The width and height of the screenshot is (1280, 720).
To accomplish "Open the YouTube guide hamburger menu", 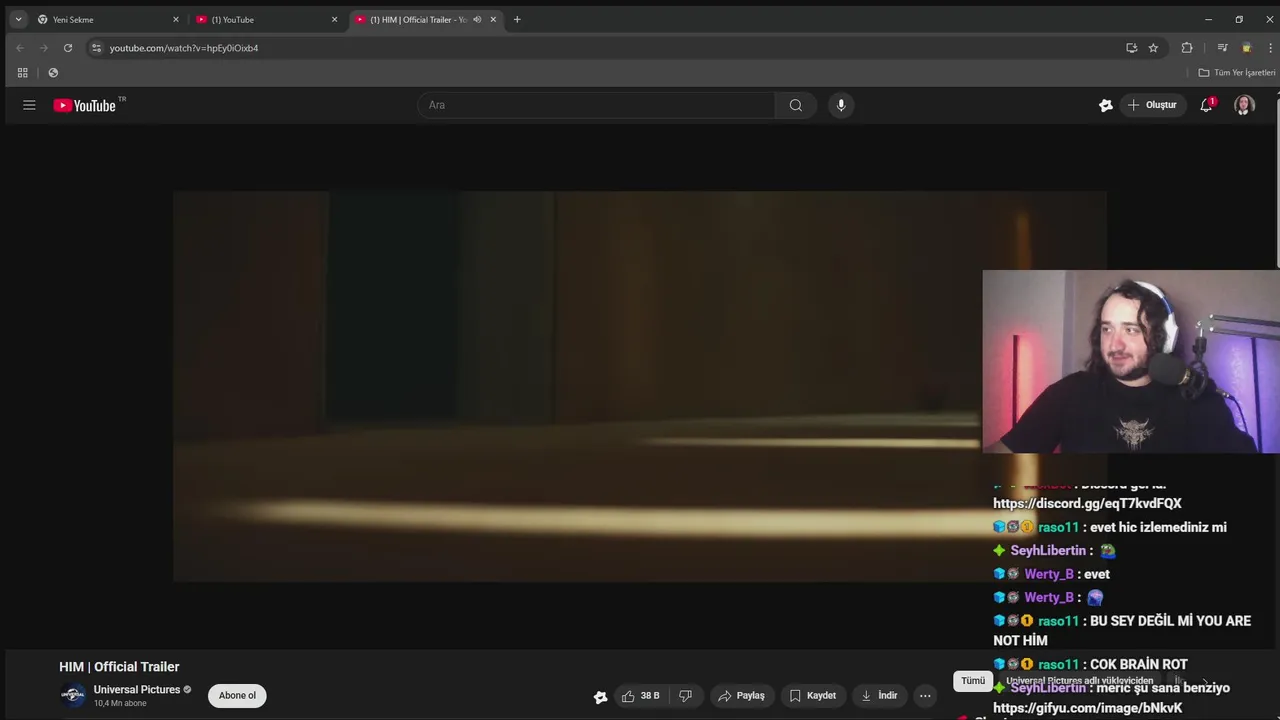I will [x=29, y=105].
